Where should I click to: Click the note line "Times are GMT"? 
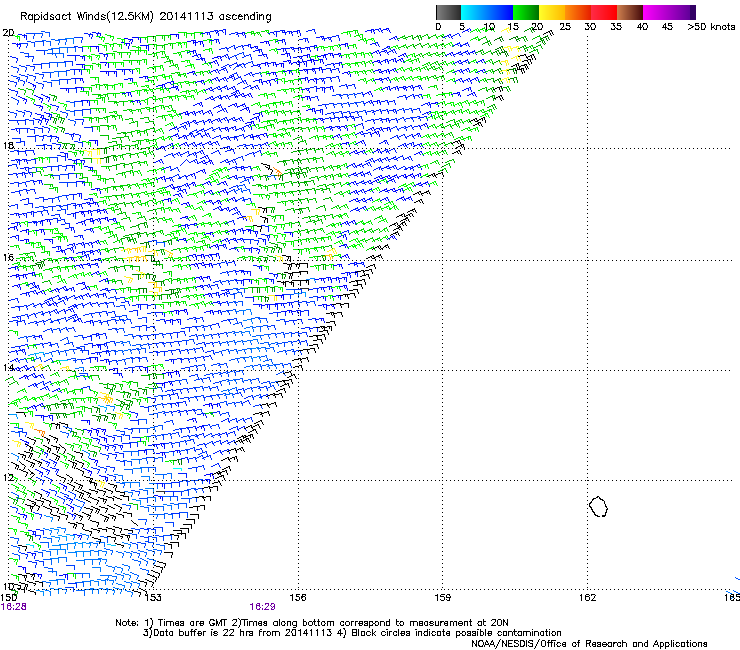click(191, 623)
